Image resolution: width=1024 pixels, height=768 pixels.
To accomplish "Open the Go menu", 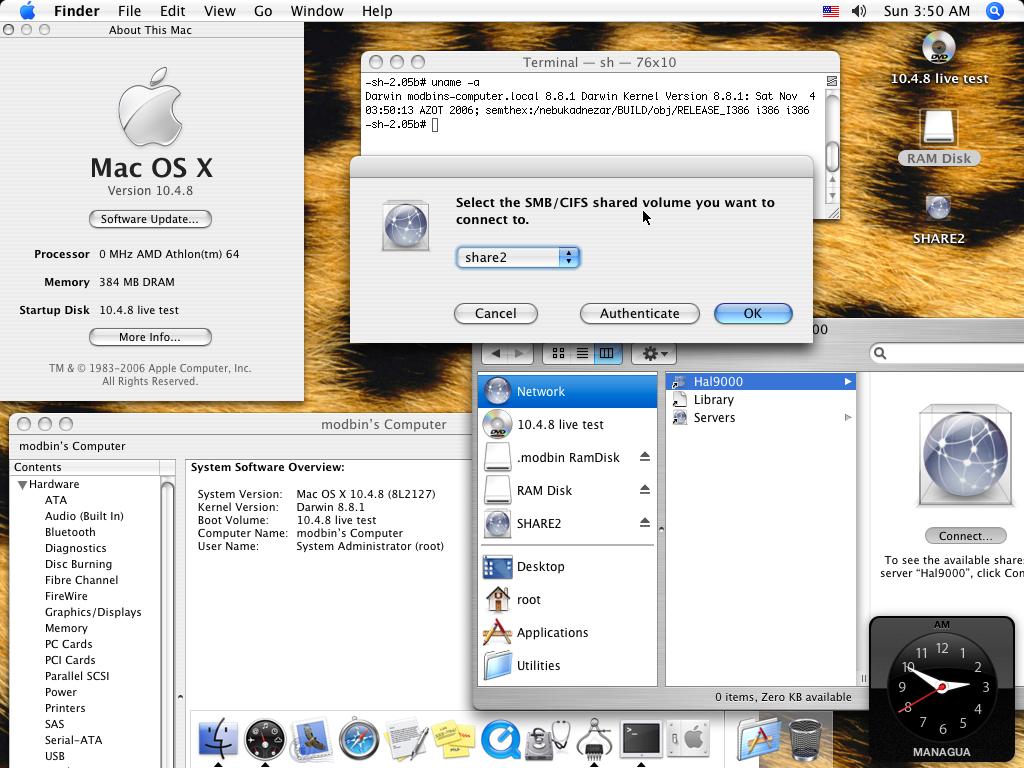I will coord(263,11).
